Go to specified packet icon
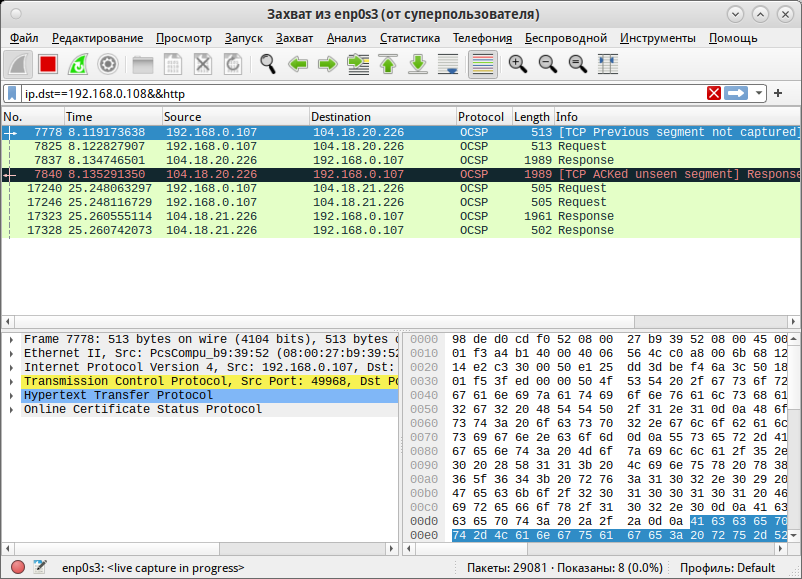The image size is (802, 579). coord(358,64)
